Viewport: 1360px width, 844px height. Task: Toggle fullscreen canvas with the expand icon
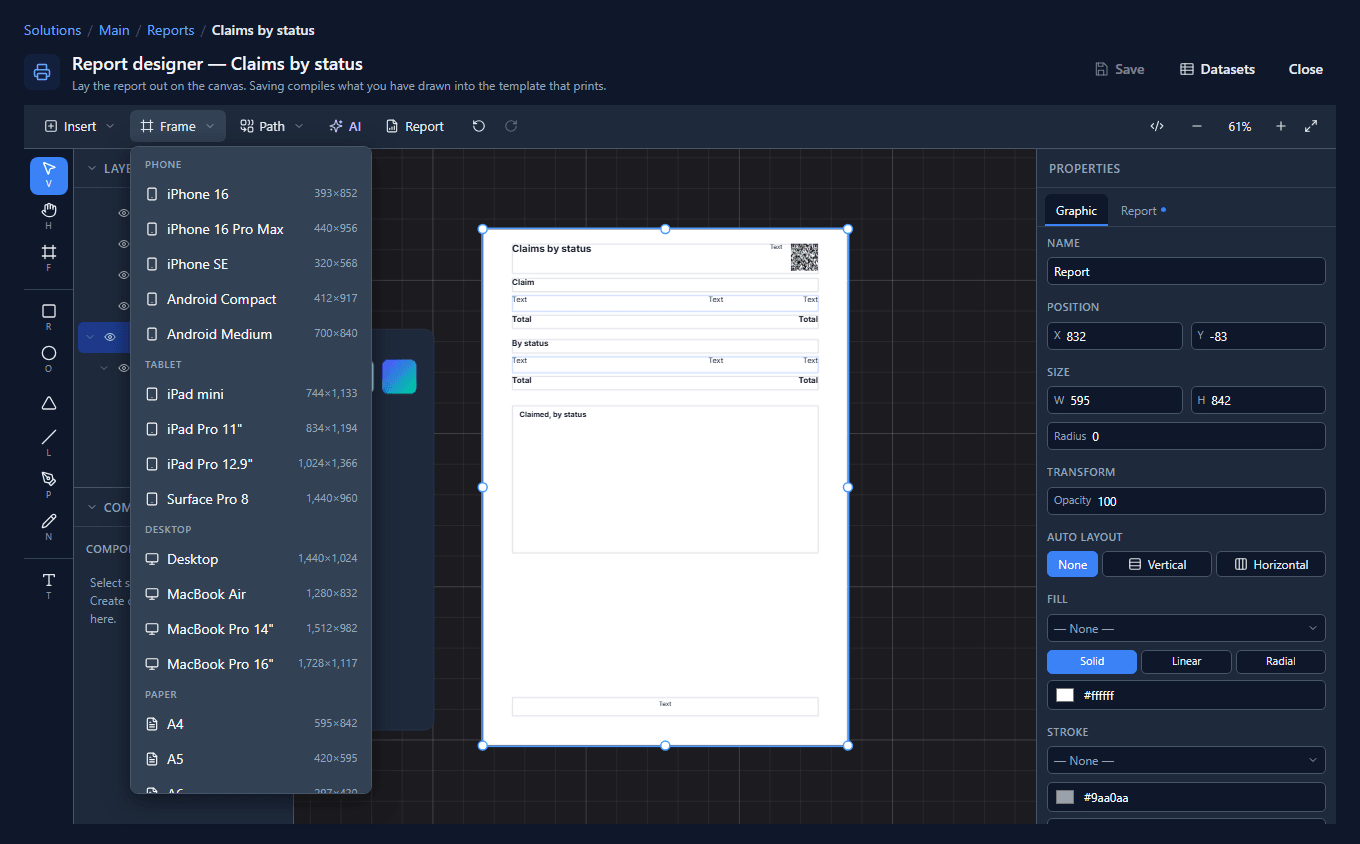[1311, 126]
